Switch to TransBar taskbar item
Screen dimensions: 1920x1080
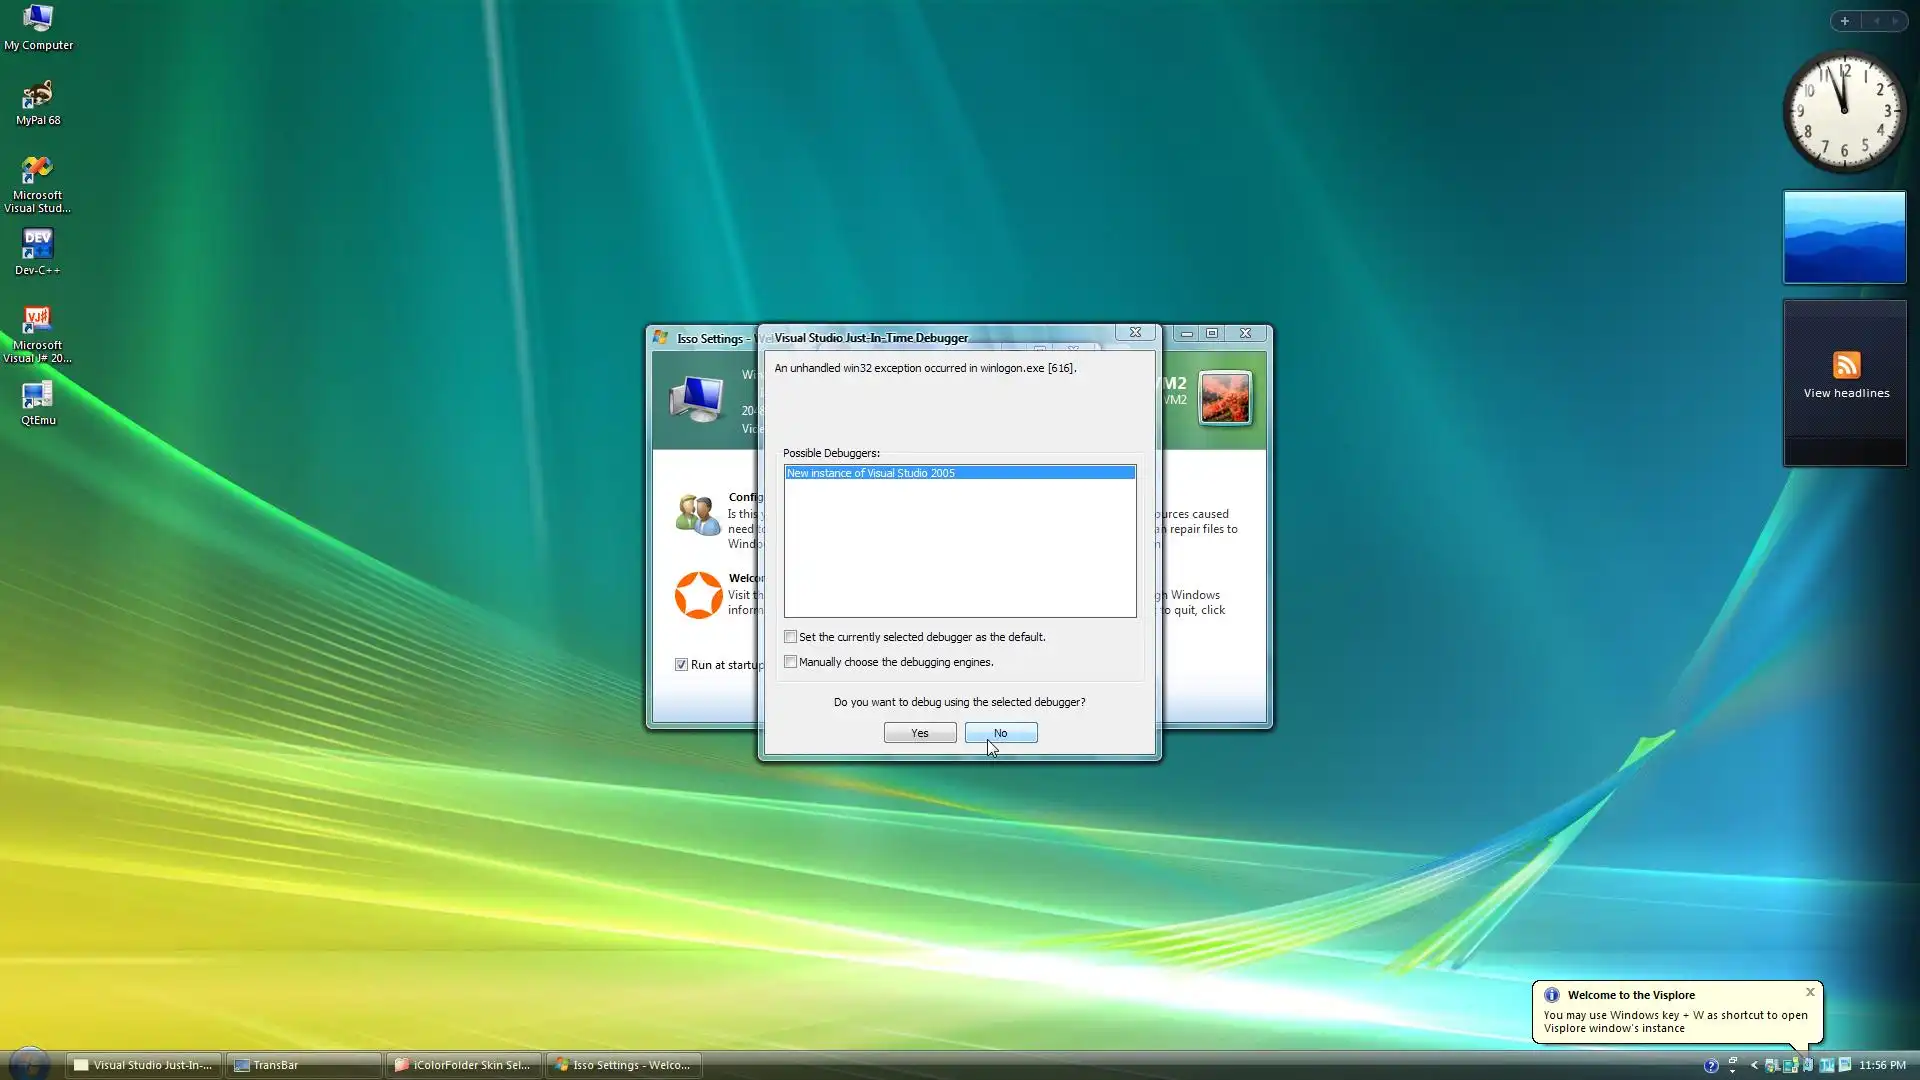(303, 1066)
